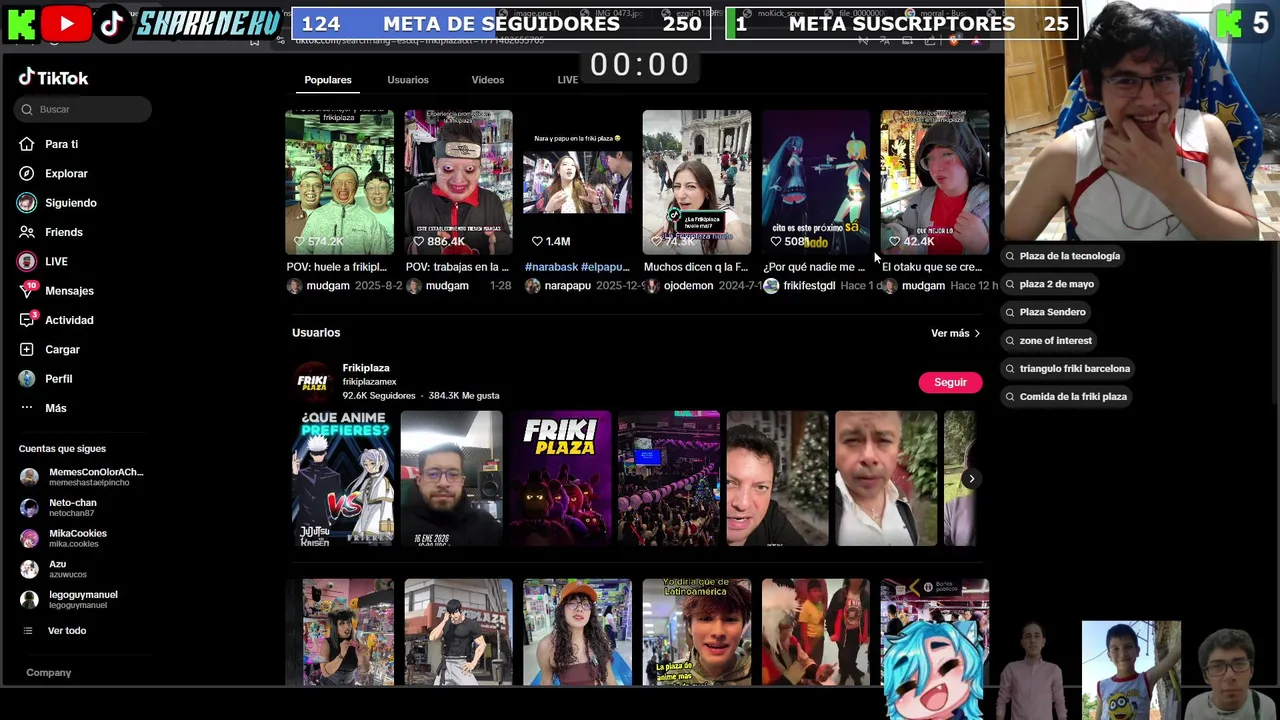Click the compass icon beside Explorar
The width and height of the screenshot is (1280, 720).
[27, 173]
